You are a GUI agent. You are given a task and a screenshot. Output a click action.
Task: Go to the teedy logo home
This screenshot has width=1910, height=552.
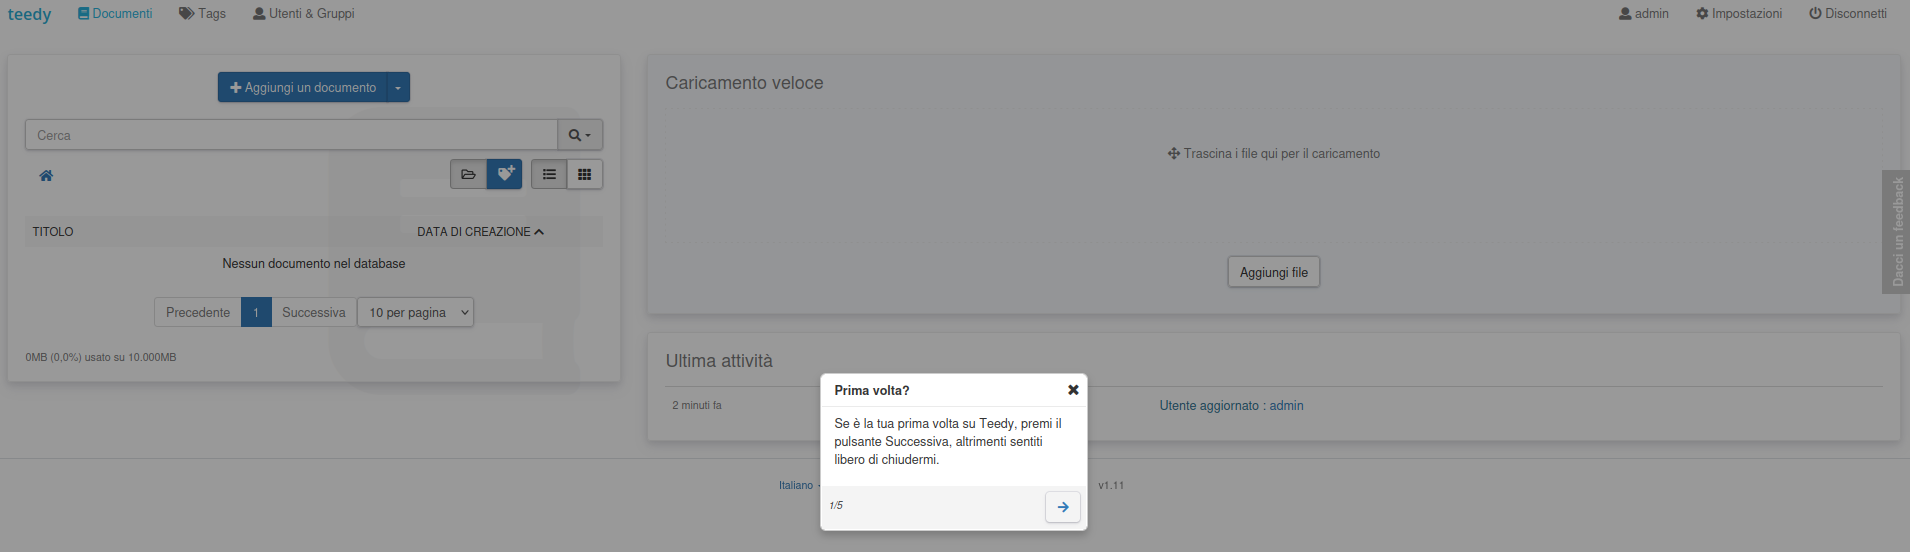pos(29,14)
